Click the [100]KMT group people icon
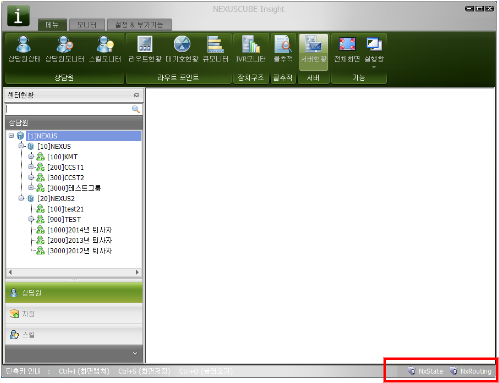Screen dimensions: 499x383 40,157
